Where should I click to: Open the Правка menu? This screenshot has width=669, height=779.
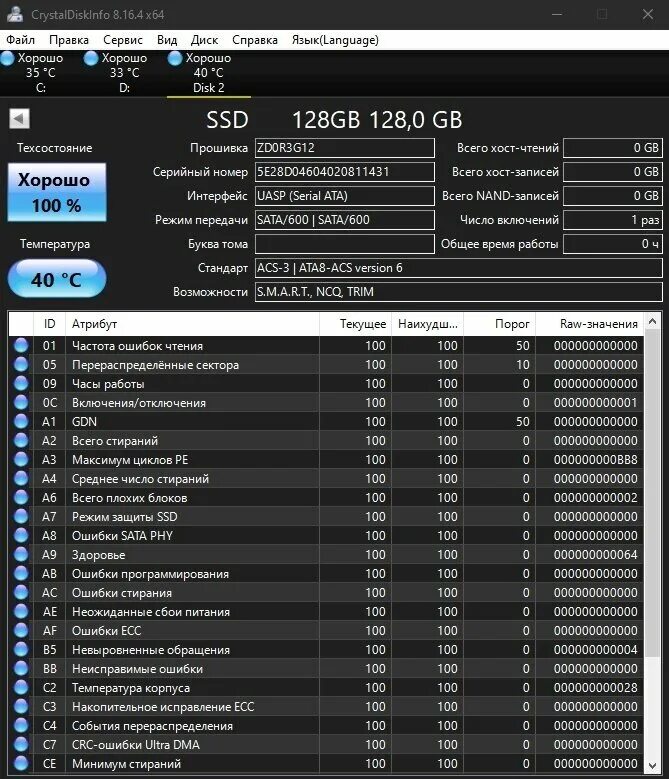[69, 40]
